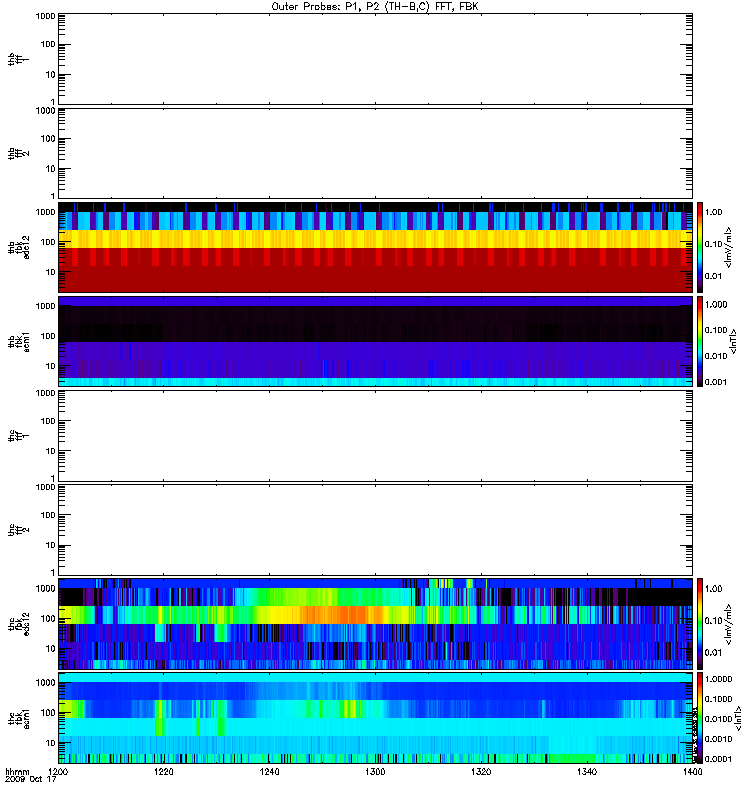750x800 pixels.
Task: Click the '1200' time axis label
Action: (58, 771)
